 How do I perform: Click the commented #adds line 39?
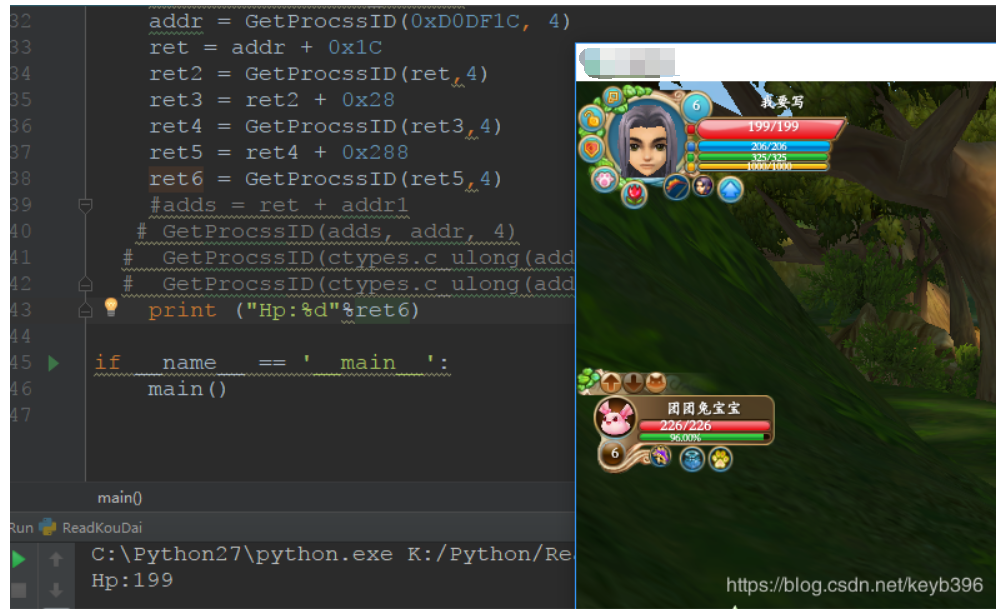(x=278, y=205)
